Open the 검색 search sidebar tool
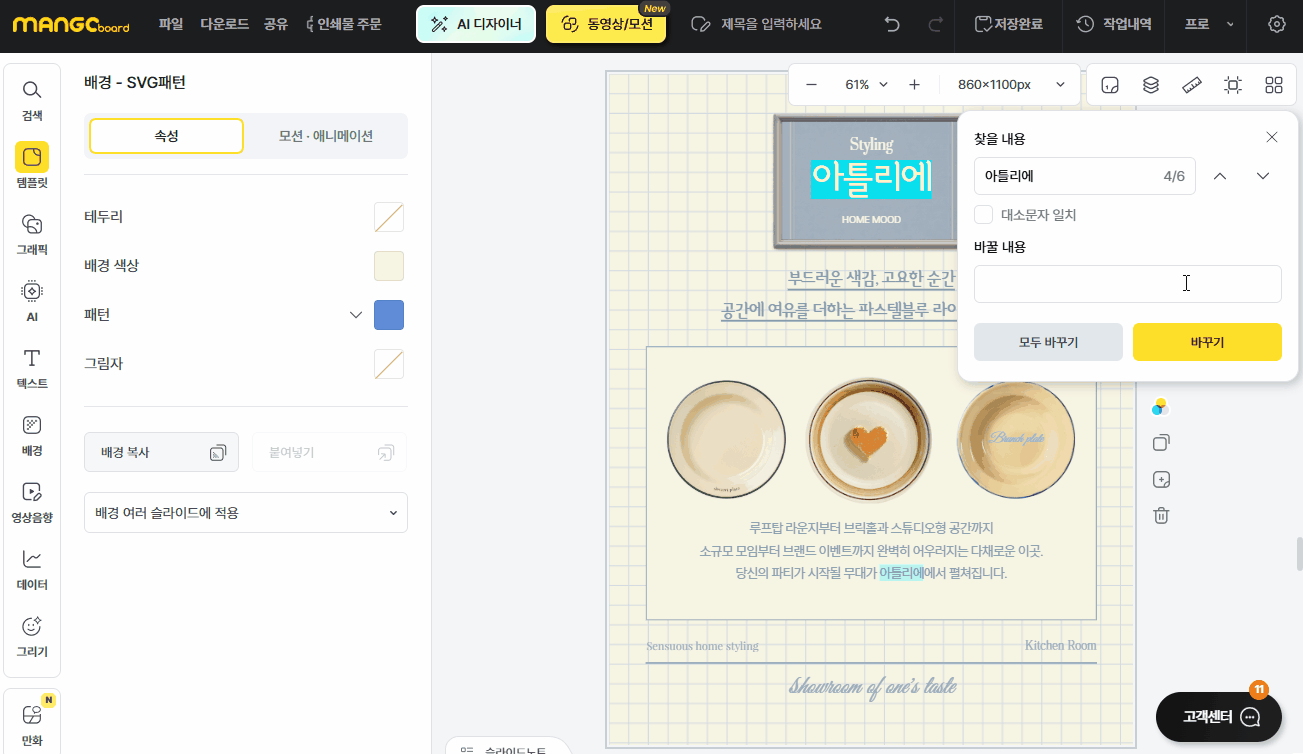 tap(32, 100)
